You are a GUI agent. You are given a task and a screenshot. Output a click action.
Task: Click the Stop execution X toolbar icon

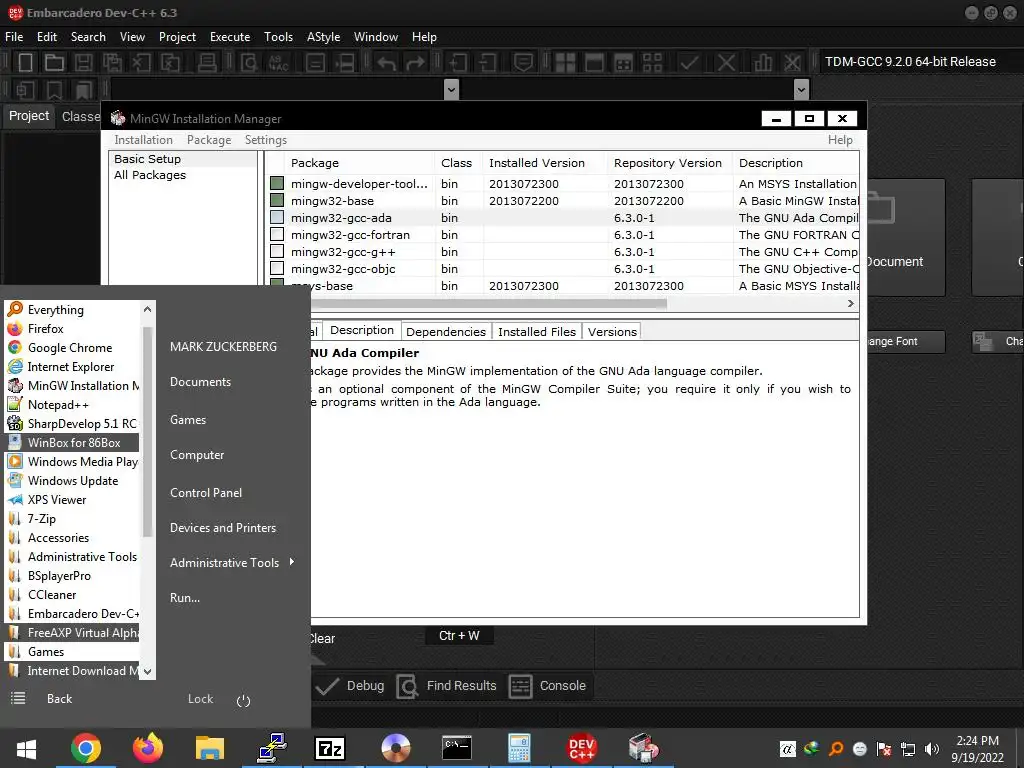click(726, 62)
